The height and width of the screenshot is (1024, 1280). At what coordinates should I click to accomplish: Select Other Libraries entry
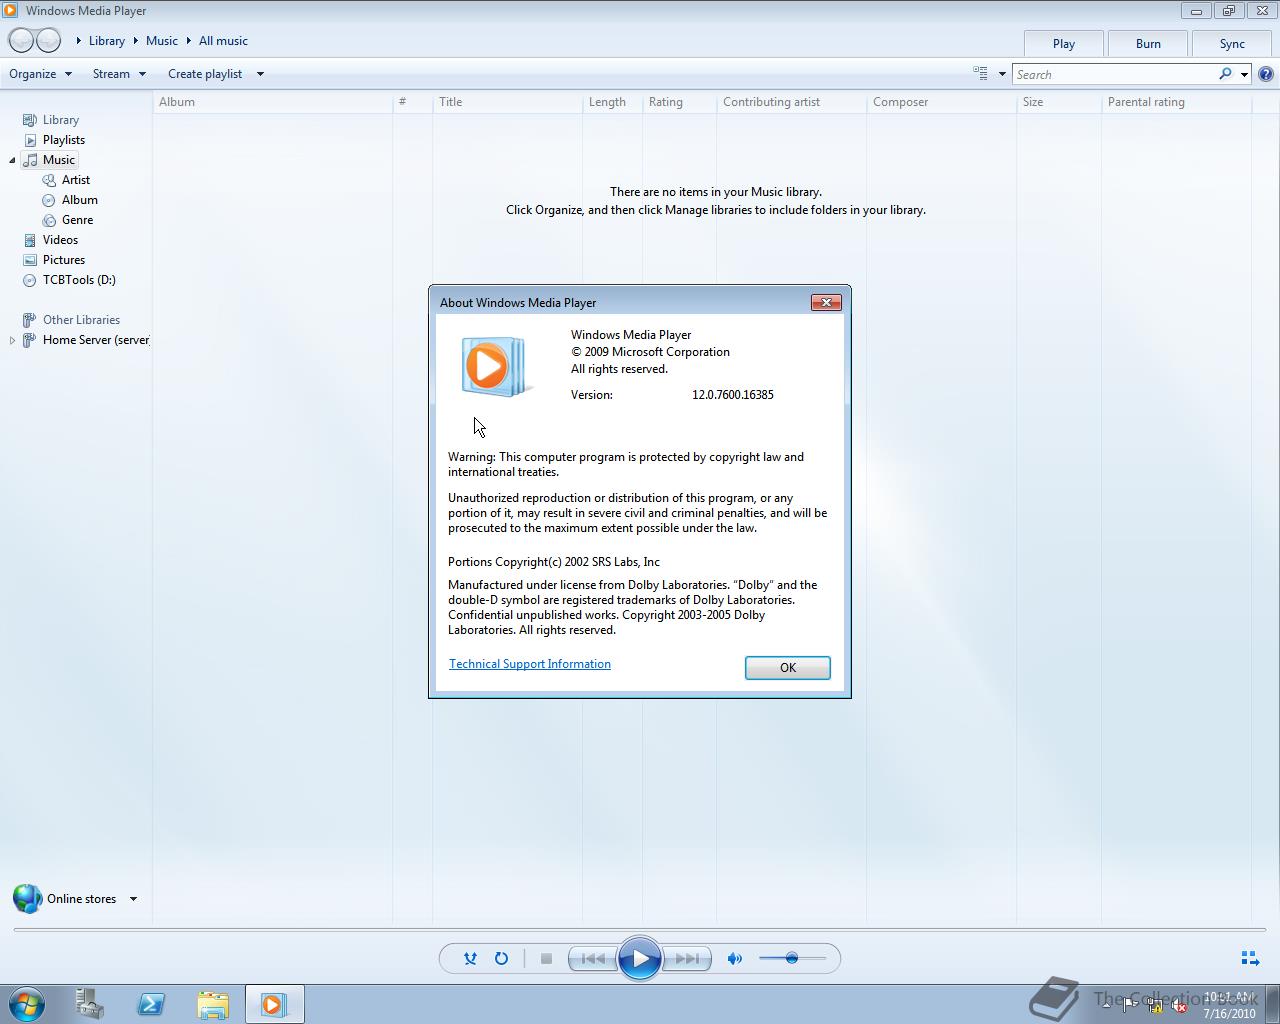click(x=81, y=320)
